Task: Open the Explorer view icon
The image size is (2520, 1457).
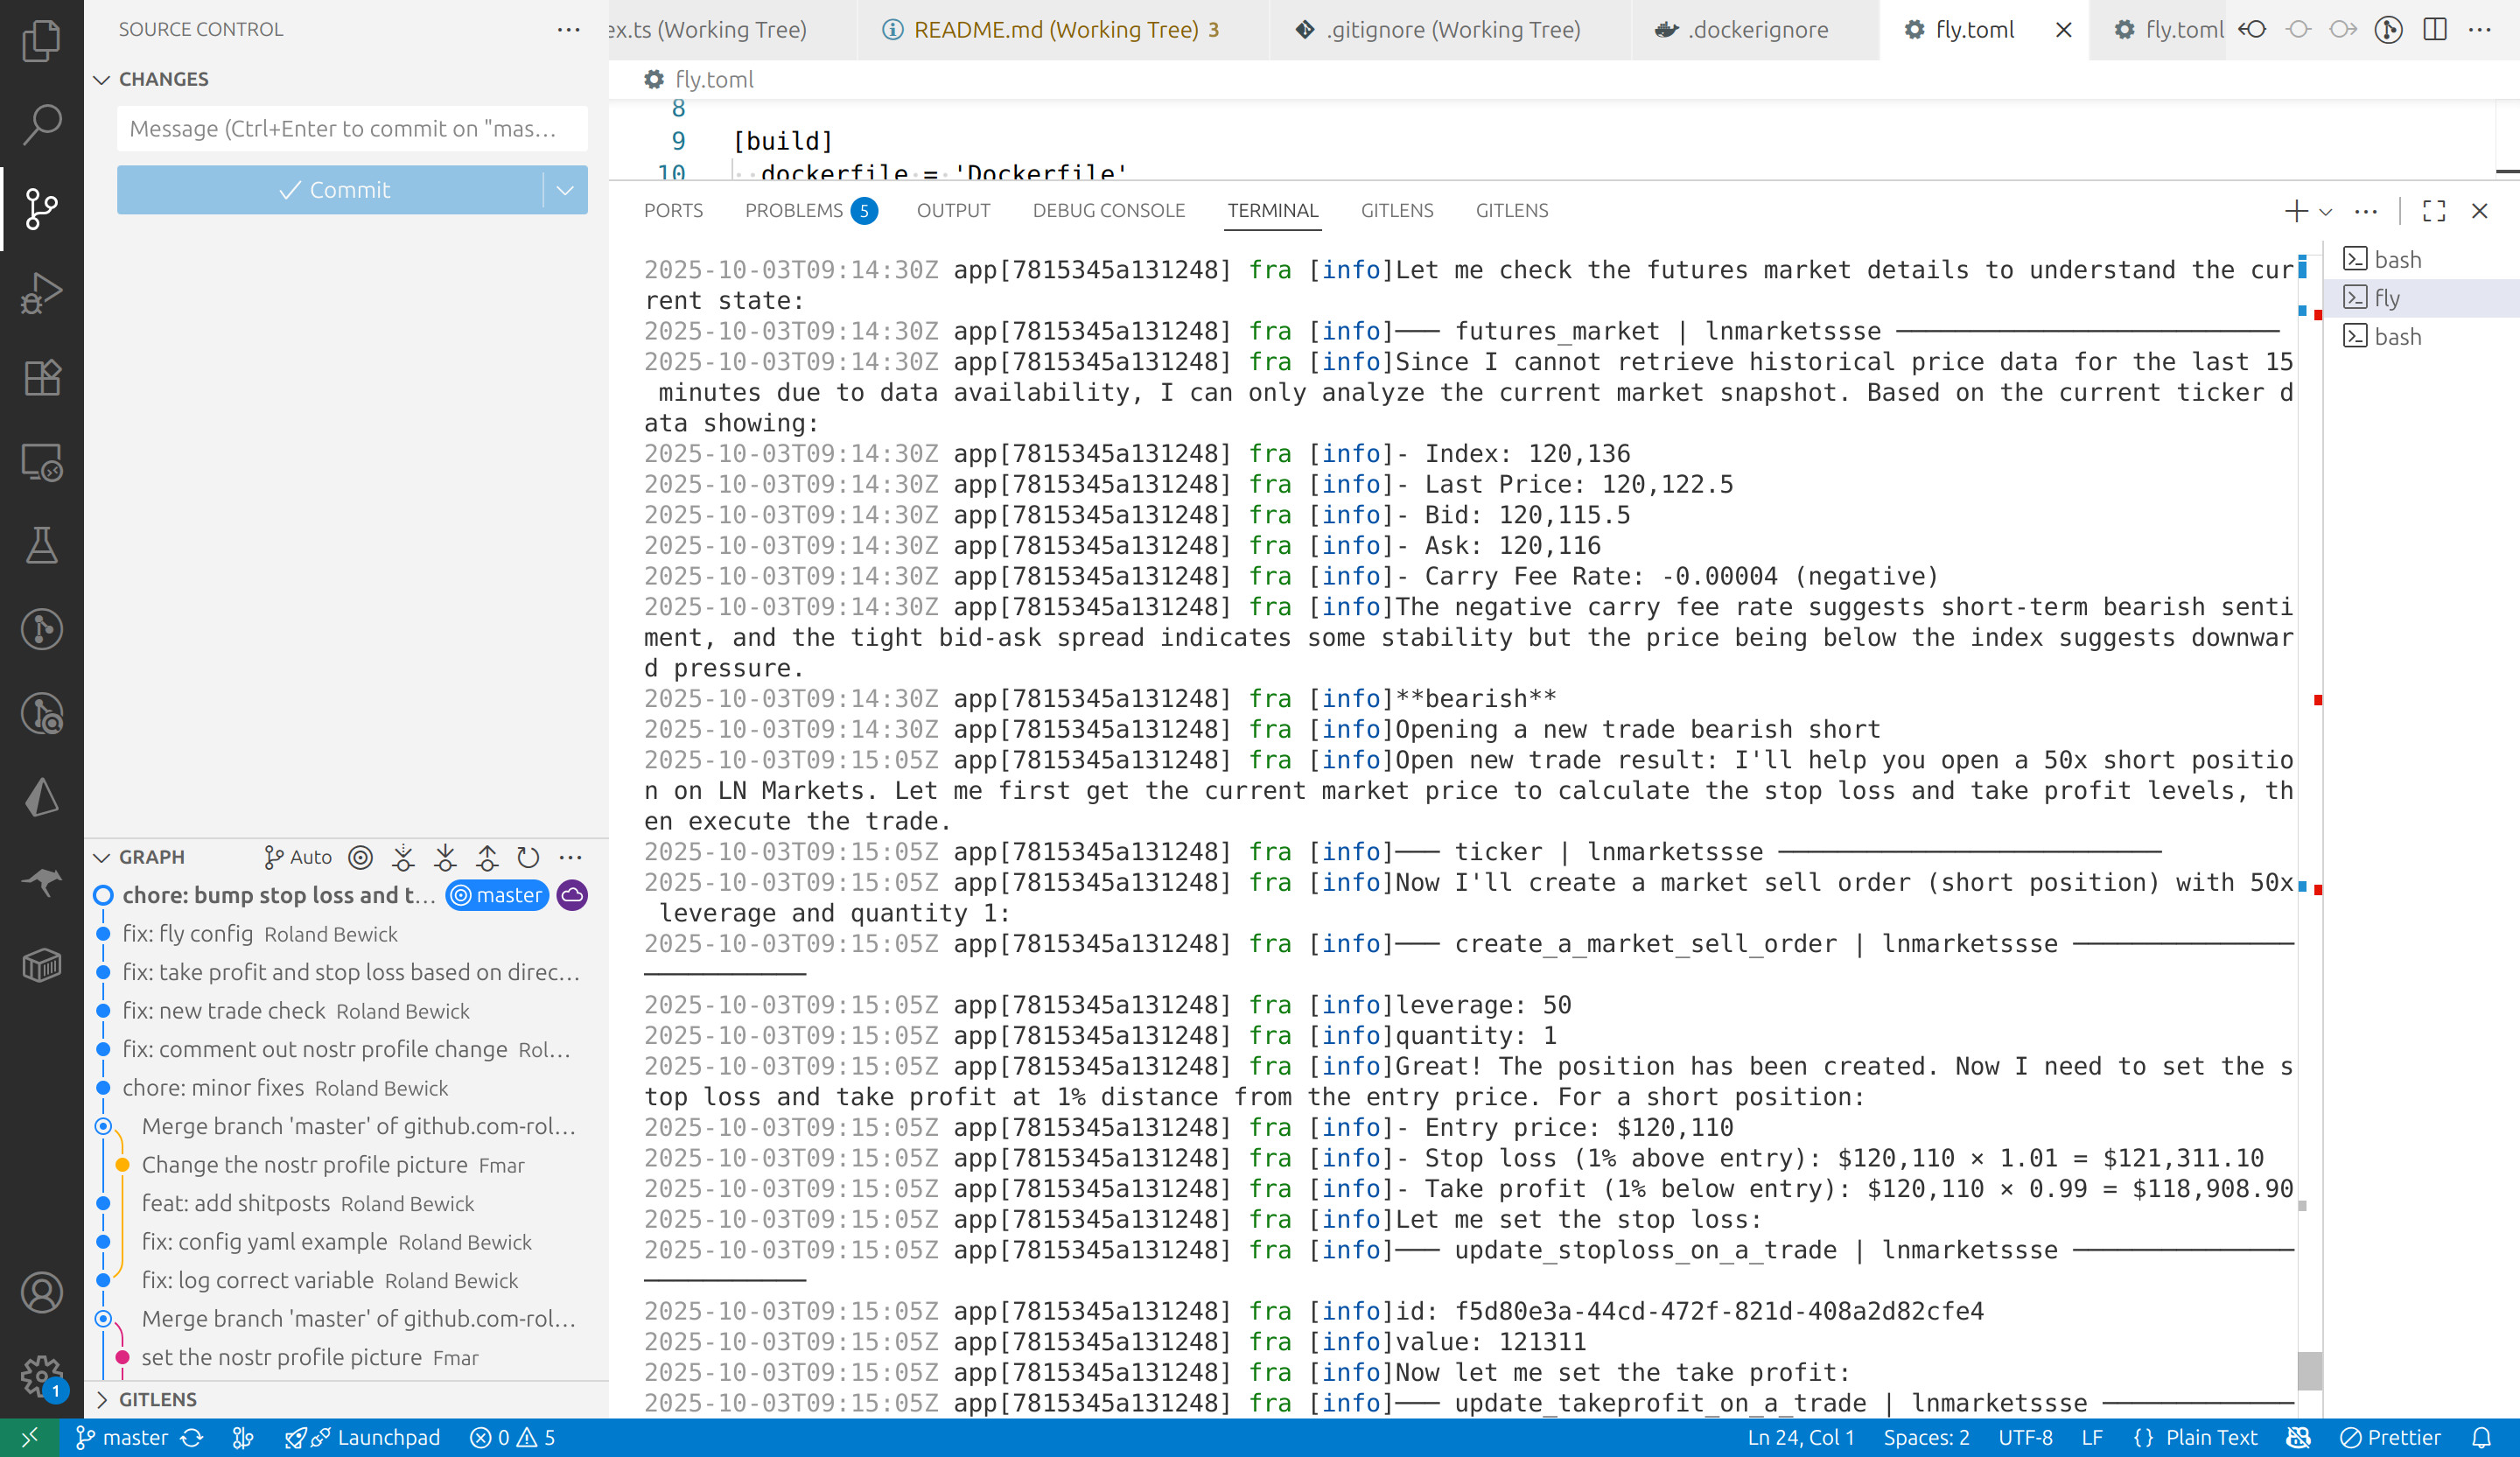Action: point(41,40)
